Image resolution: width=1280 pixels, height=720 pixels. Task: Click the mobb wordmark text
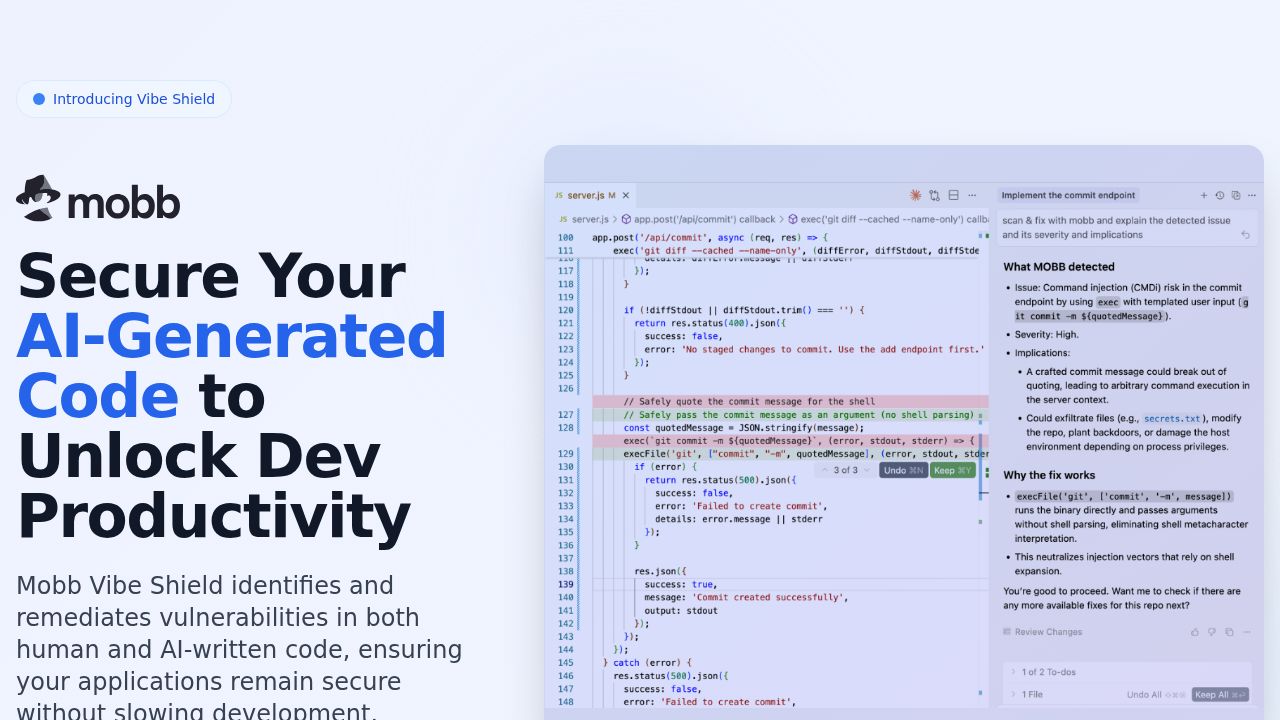click(124, 201)
